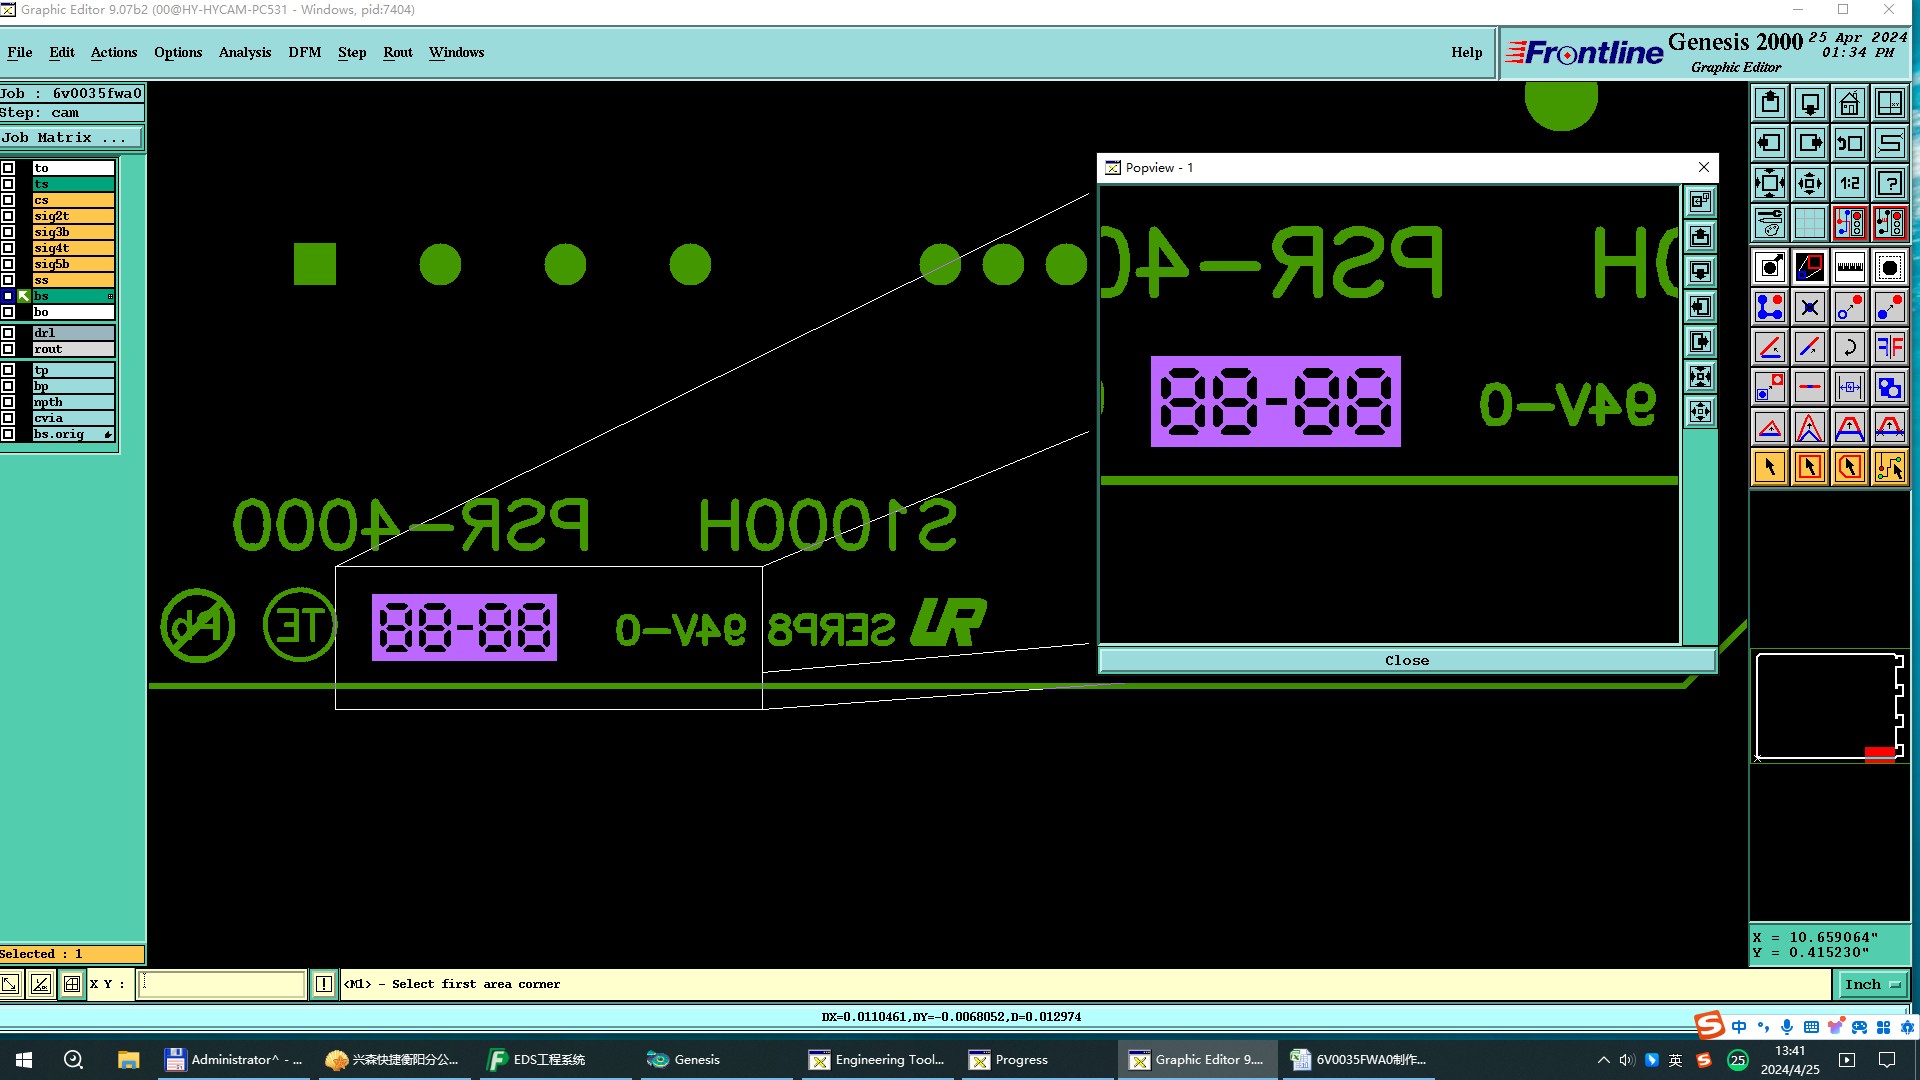Open the Edit menu
1920x1080 pixels.
pos(62,52)
